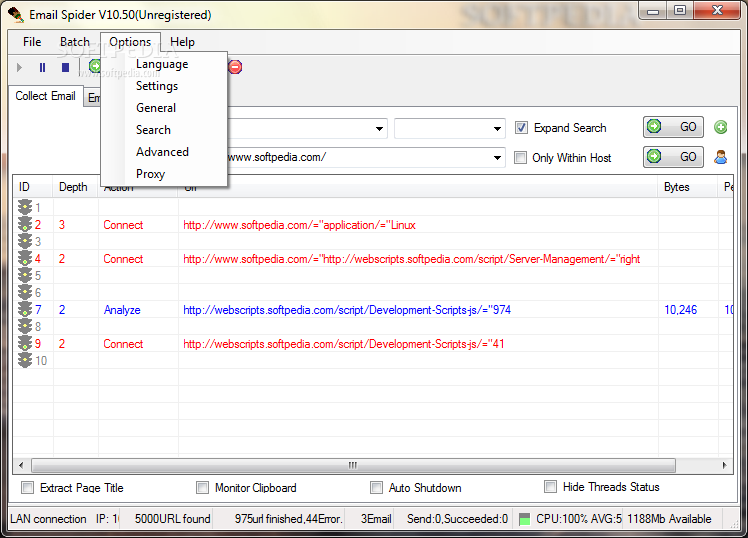Click the scrollbar left arrow
The width and height of the screenshot is (748, 538).
point(21,465)
